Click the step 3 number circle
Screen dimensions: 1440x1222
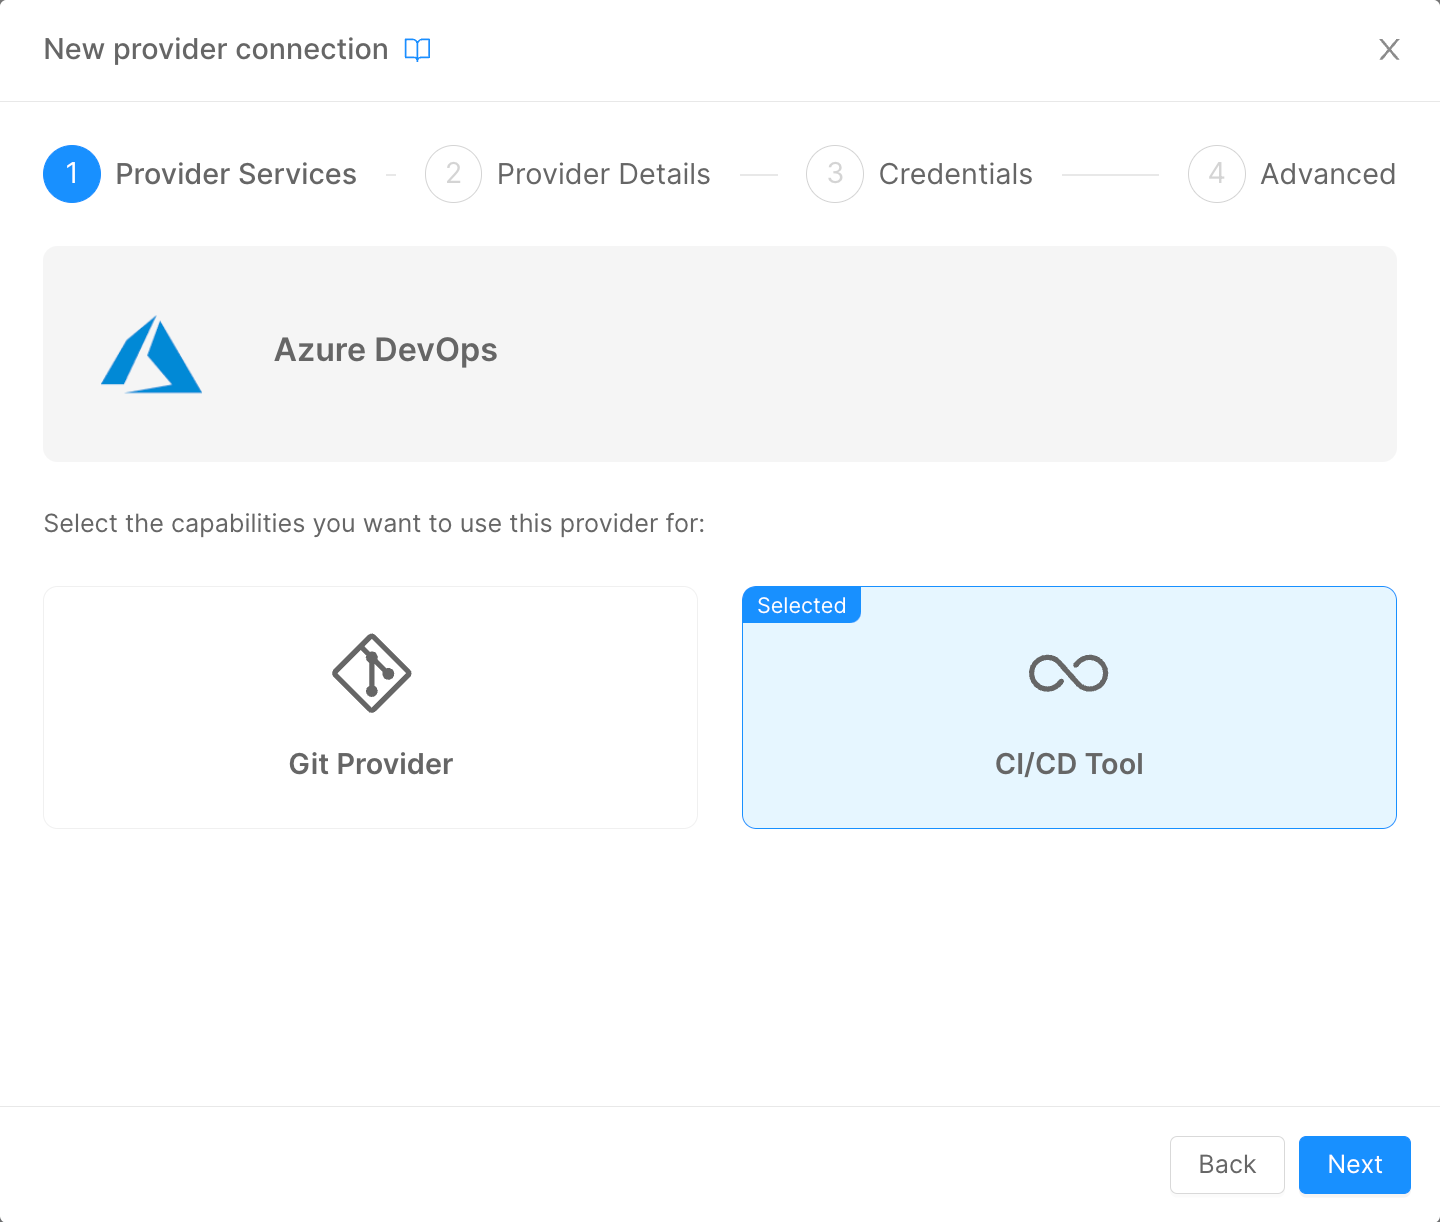[x=835, y=174]
